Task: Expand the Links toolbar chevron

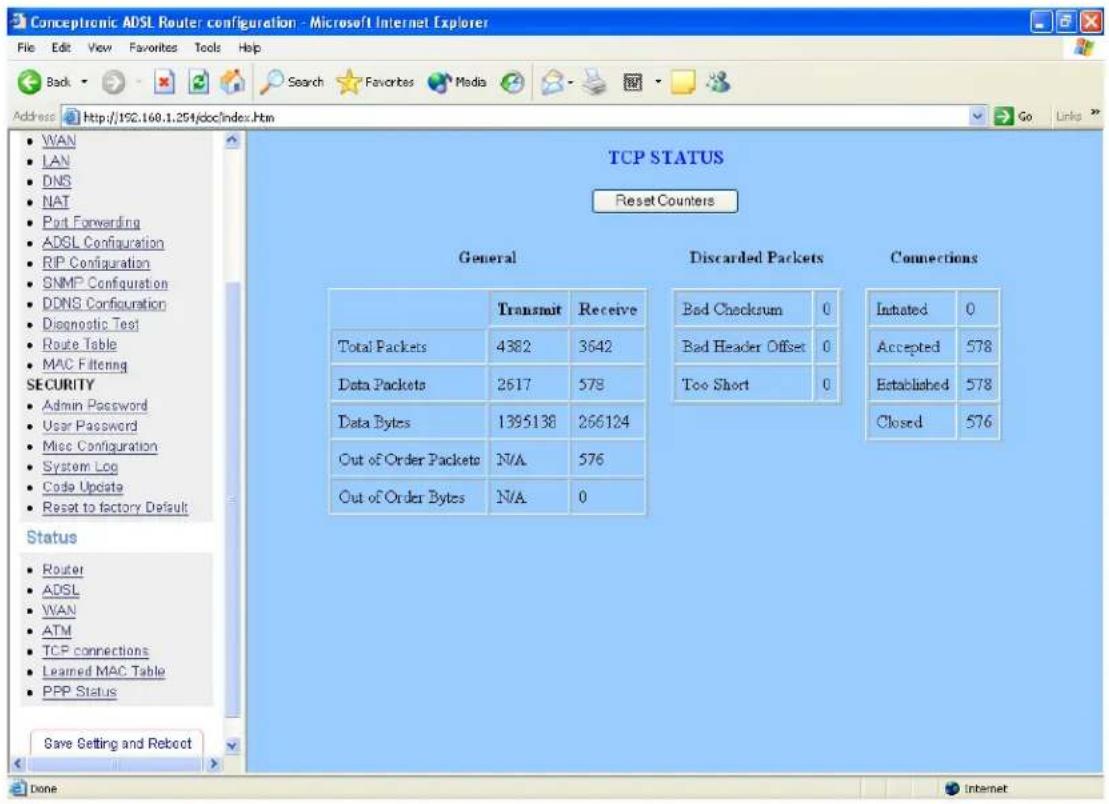Action: pos(1095,113)
